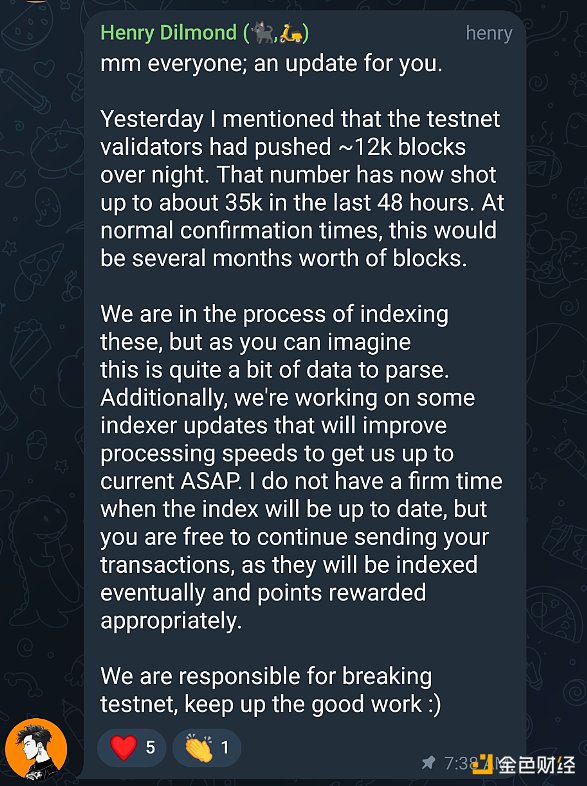587x786 pixels.
Task: Click the blank line above "We are responsible"
Action: click(301, 648)
